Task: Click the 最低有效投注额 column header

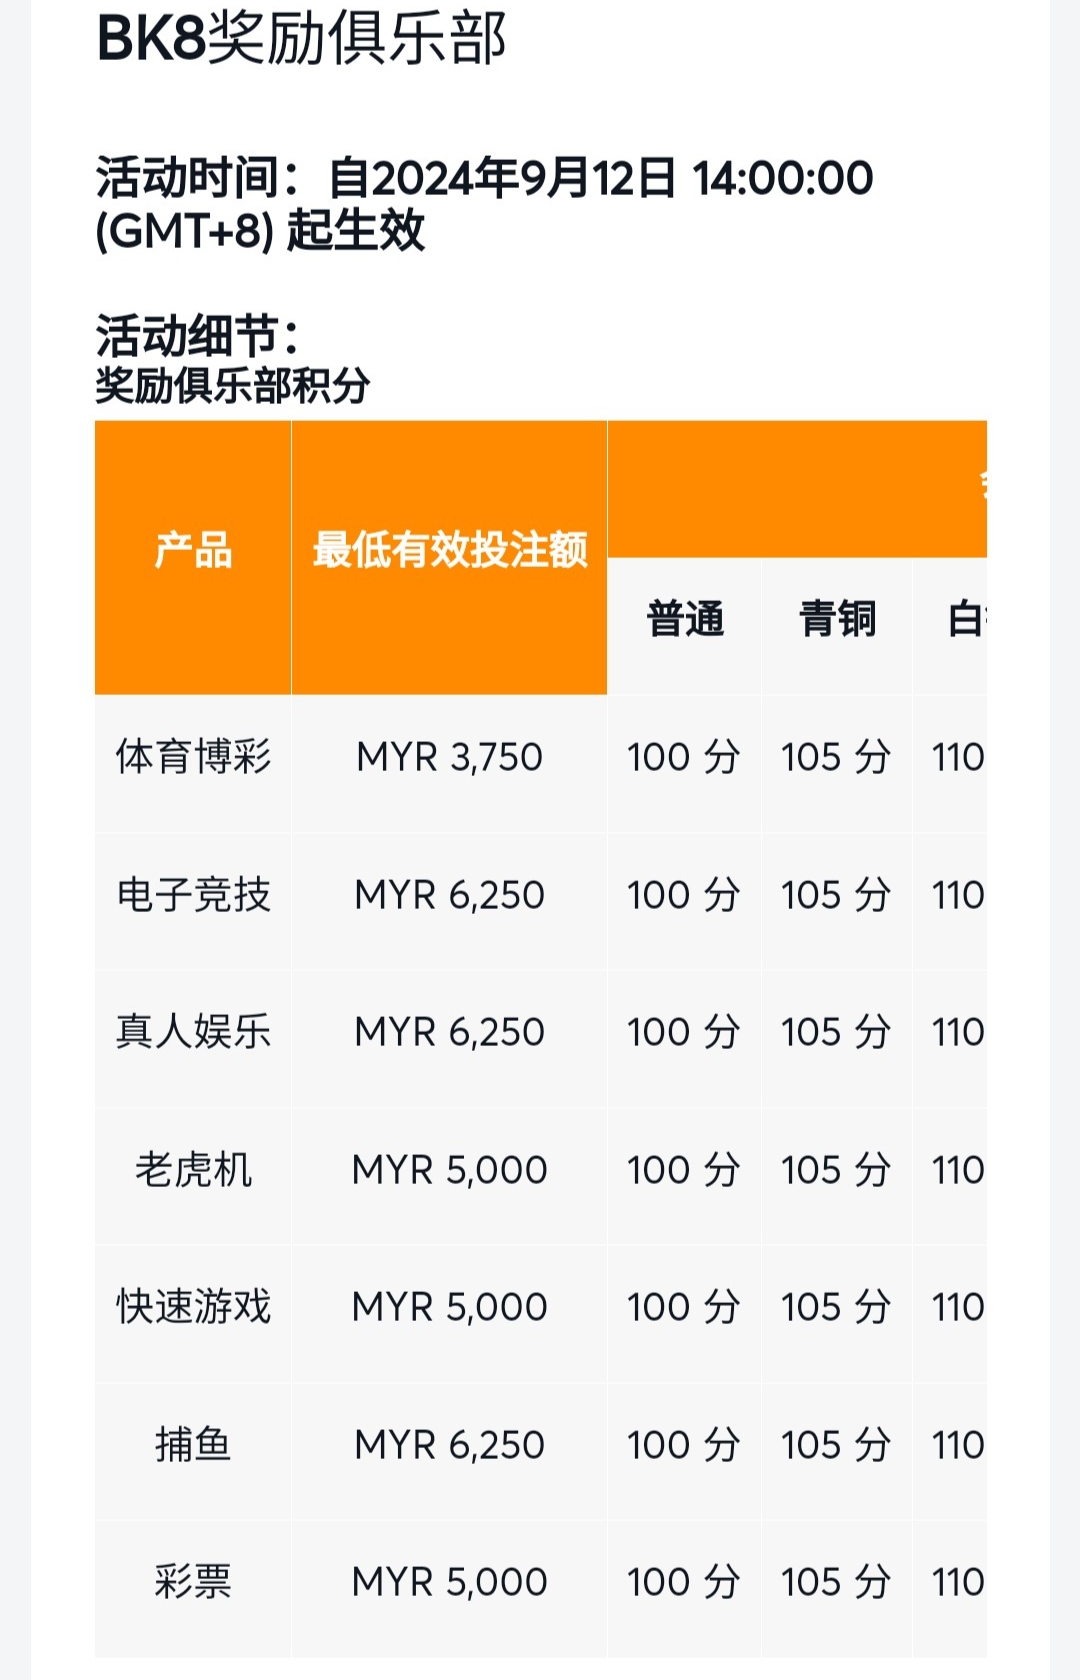Action: coord(449,551)
